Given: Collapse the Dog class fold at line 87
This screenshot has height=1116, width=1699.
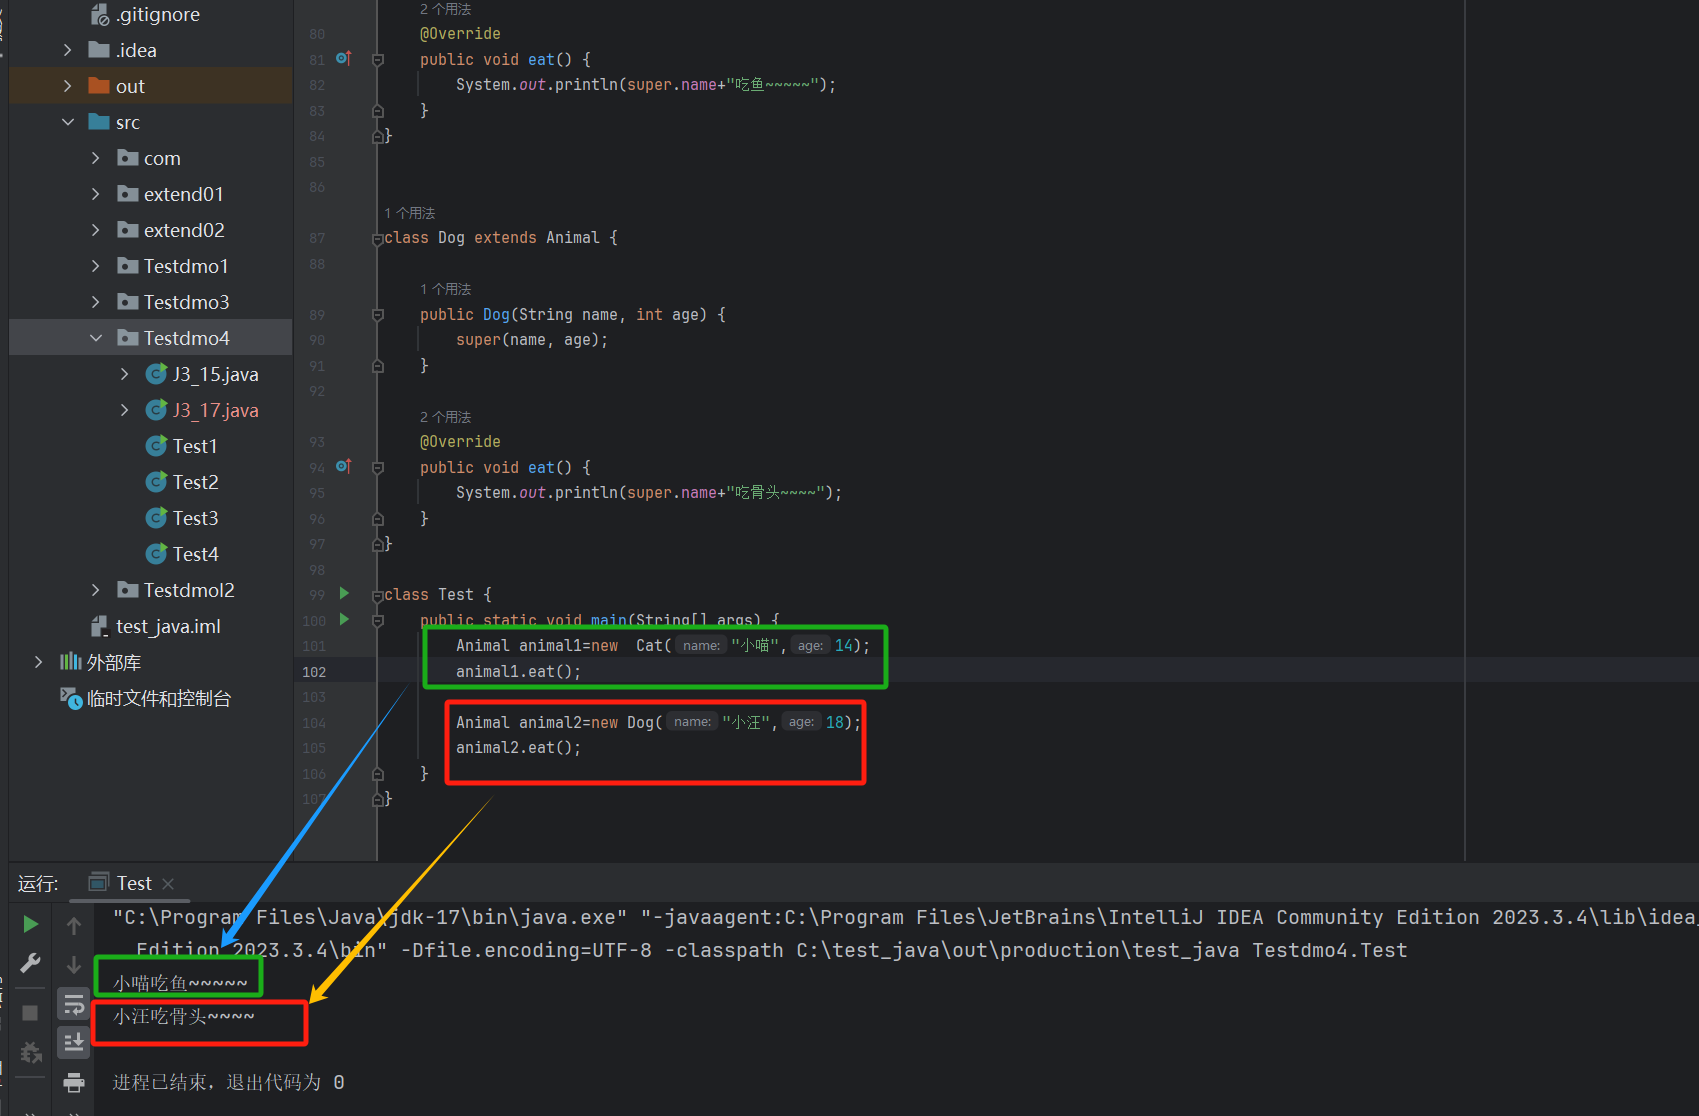Looking at the screenshot, I should (x=378, y=238).
